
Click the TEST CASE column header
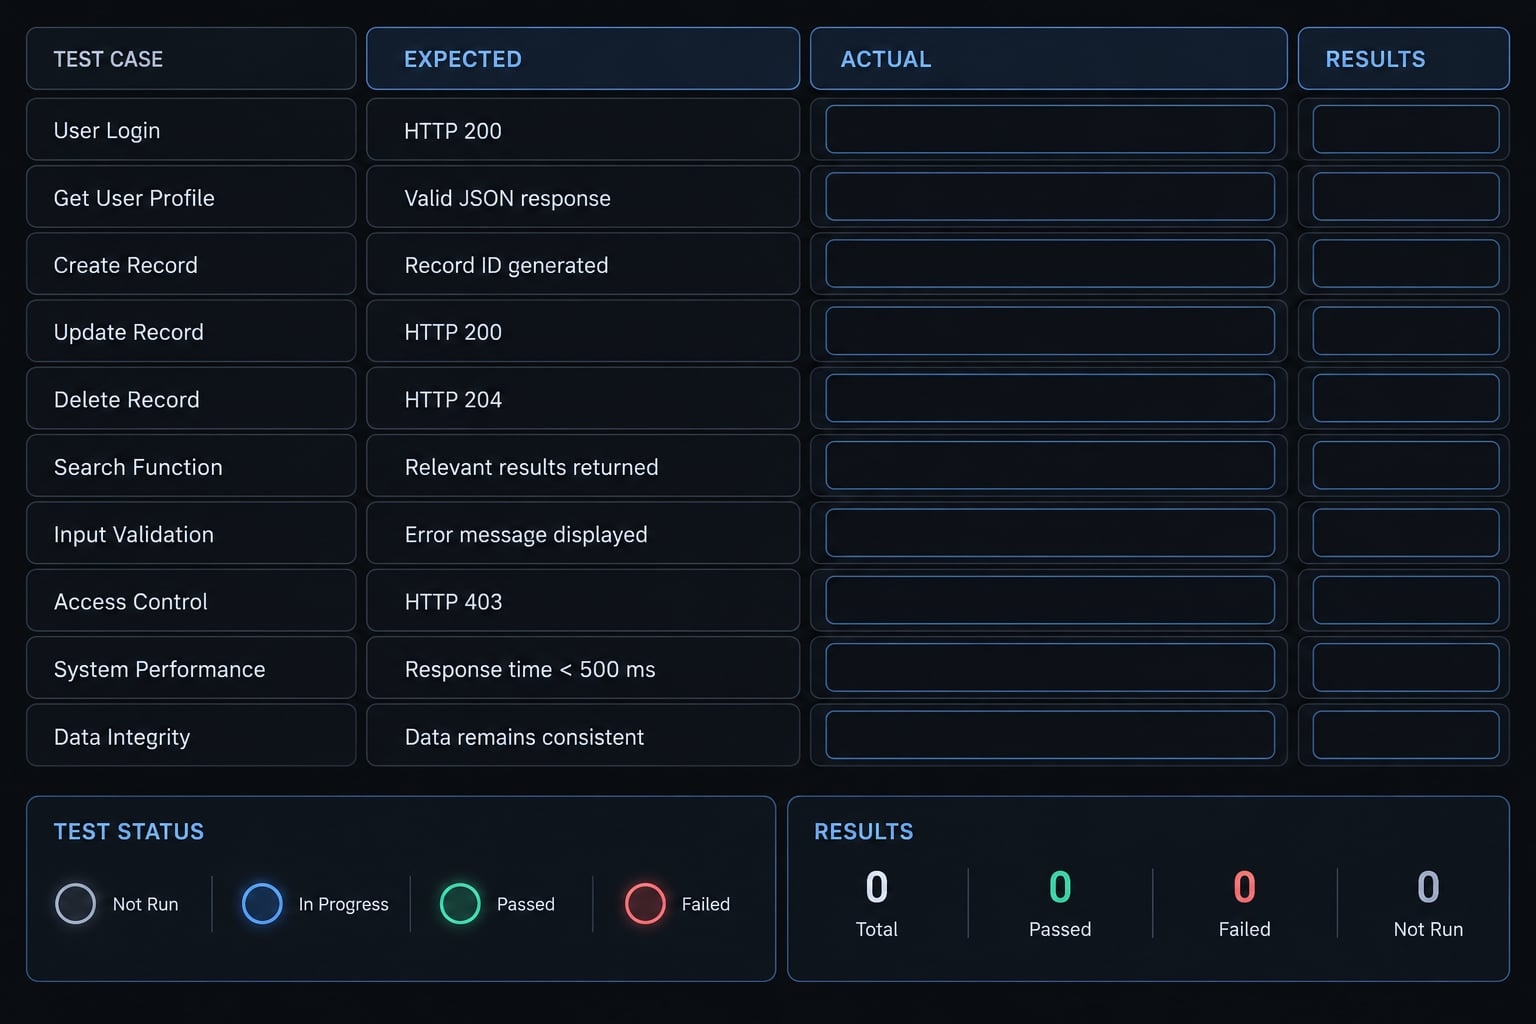point(191,59)
